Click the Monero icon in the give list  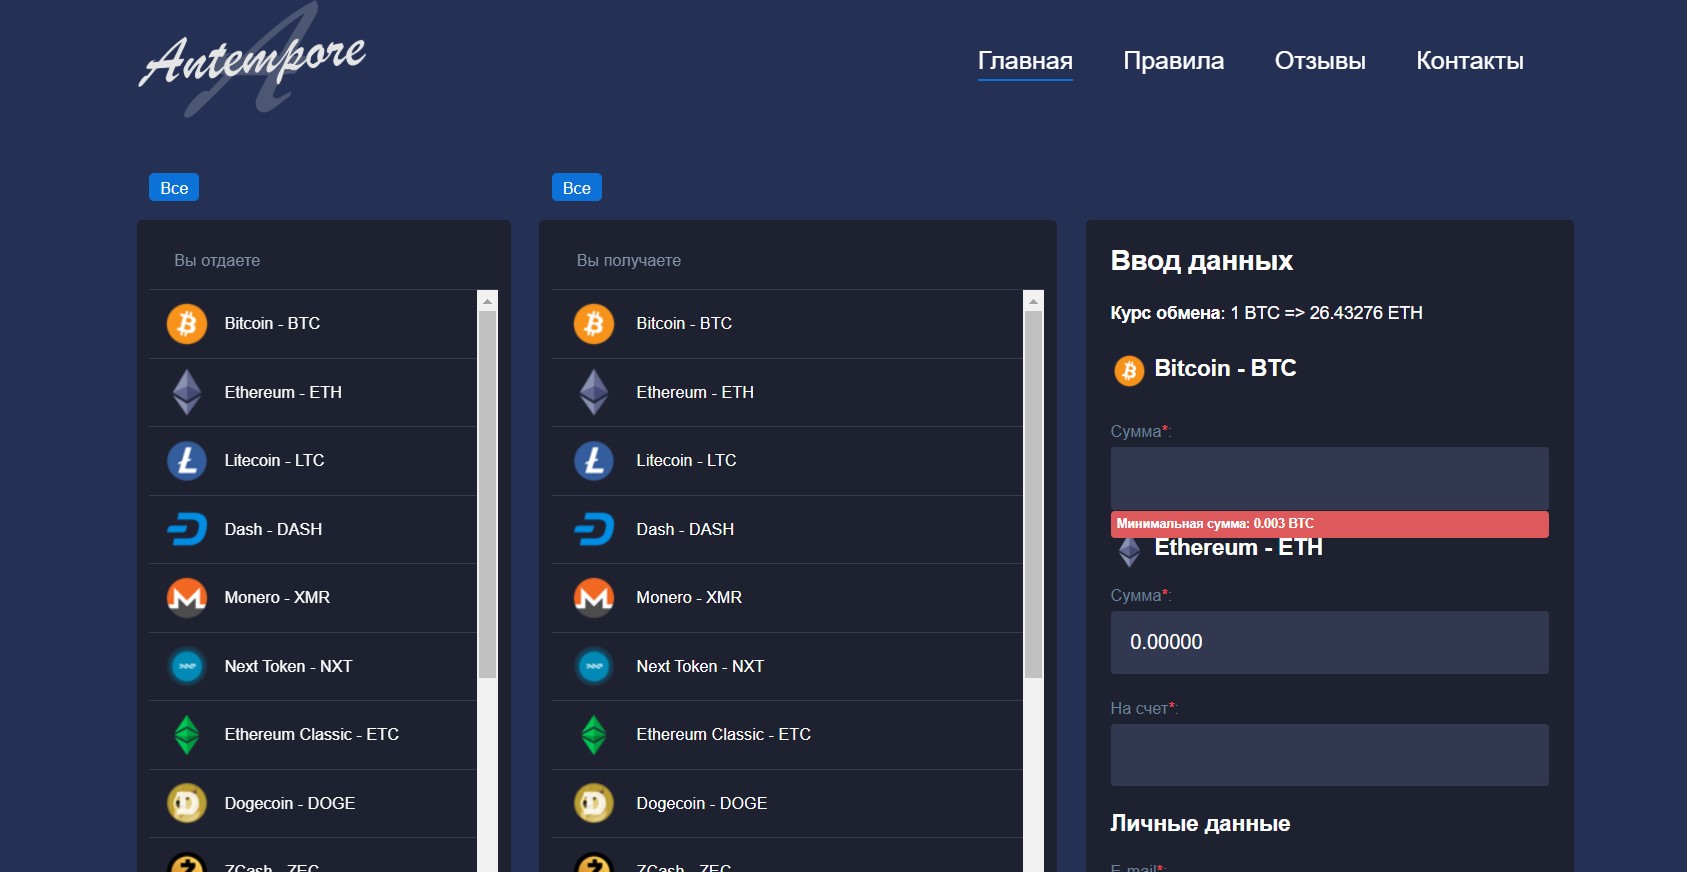(x=187, y=598)
